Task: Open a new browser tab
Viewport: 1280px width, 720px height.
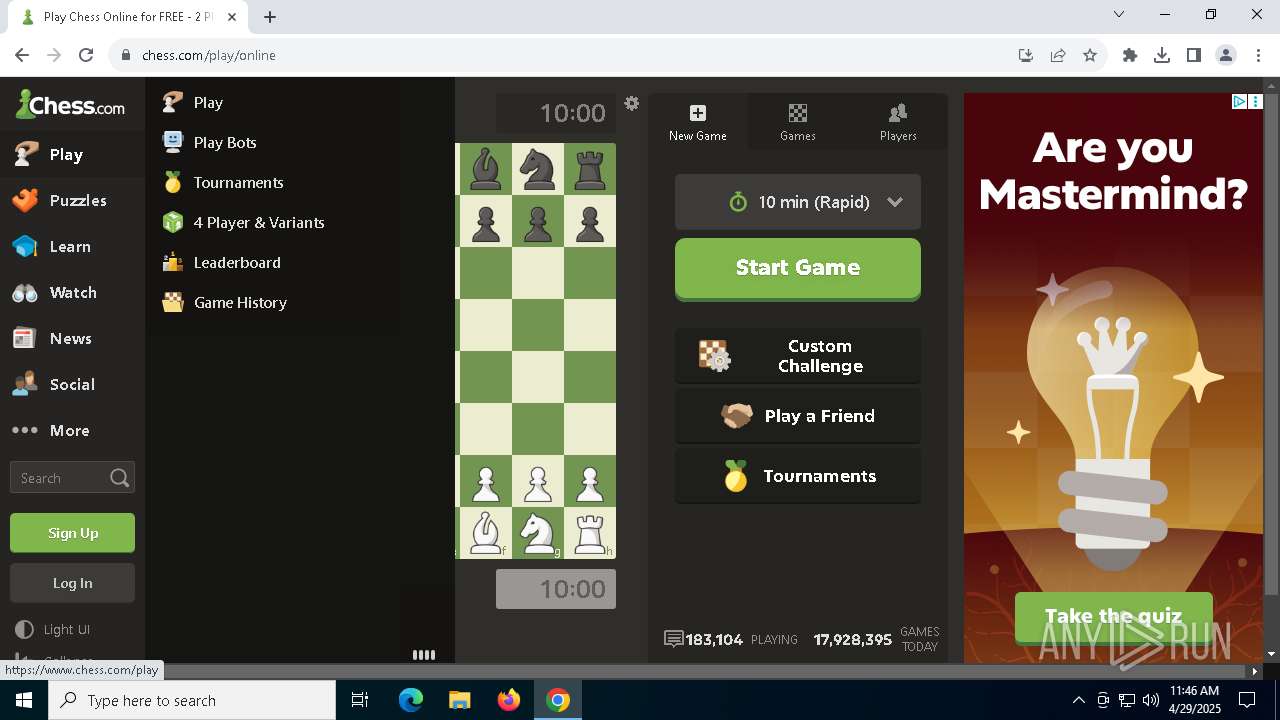Action: click(270, 16)
